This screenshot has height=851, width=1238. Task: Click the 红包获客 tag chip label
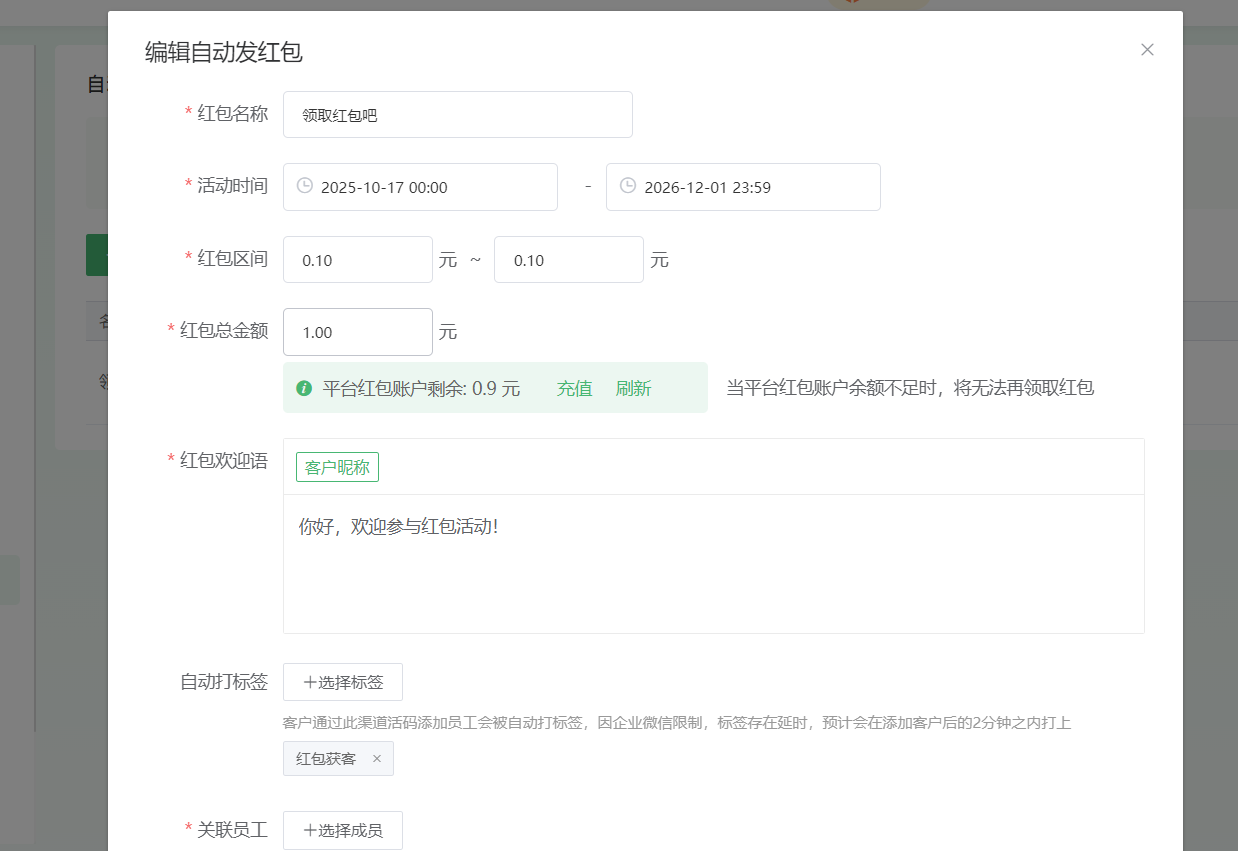tap(326, 759)
